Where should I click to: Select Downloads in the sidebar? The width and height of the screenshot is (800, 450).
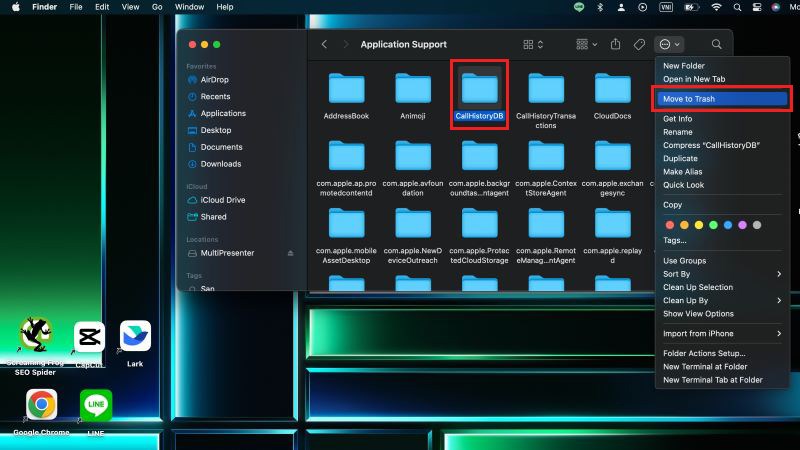point(220,164)
